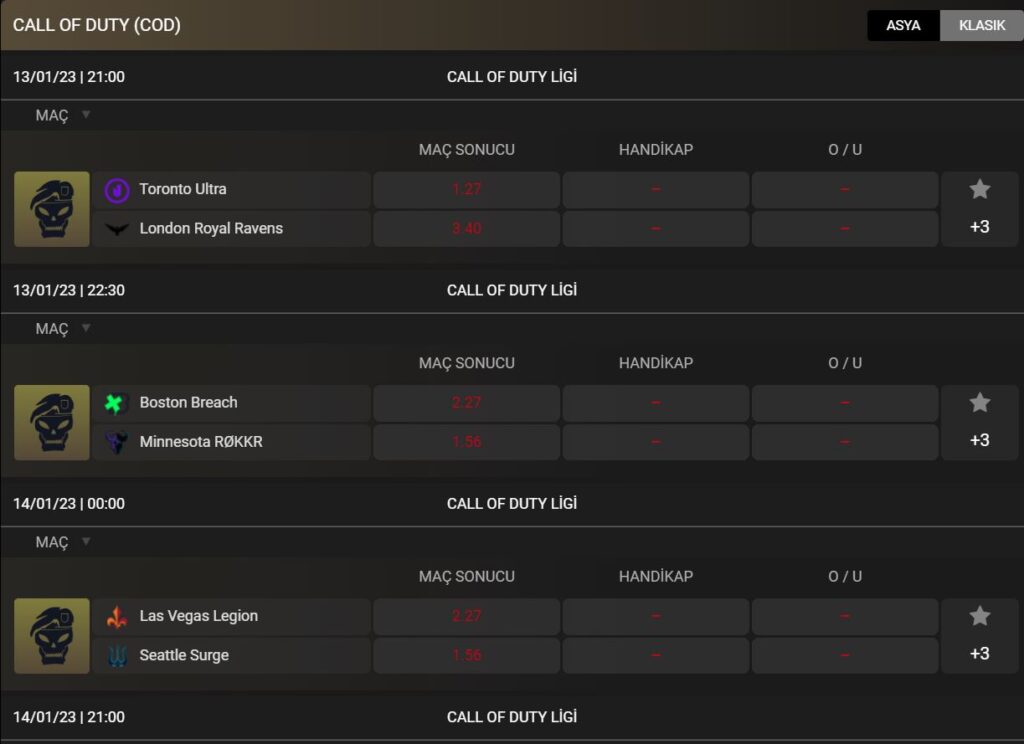Click the Seattle Surge trident logo

pyautogui.click(x=118, y=656)
